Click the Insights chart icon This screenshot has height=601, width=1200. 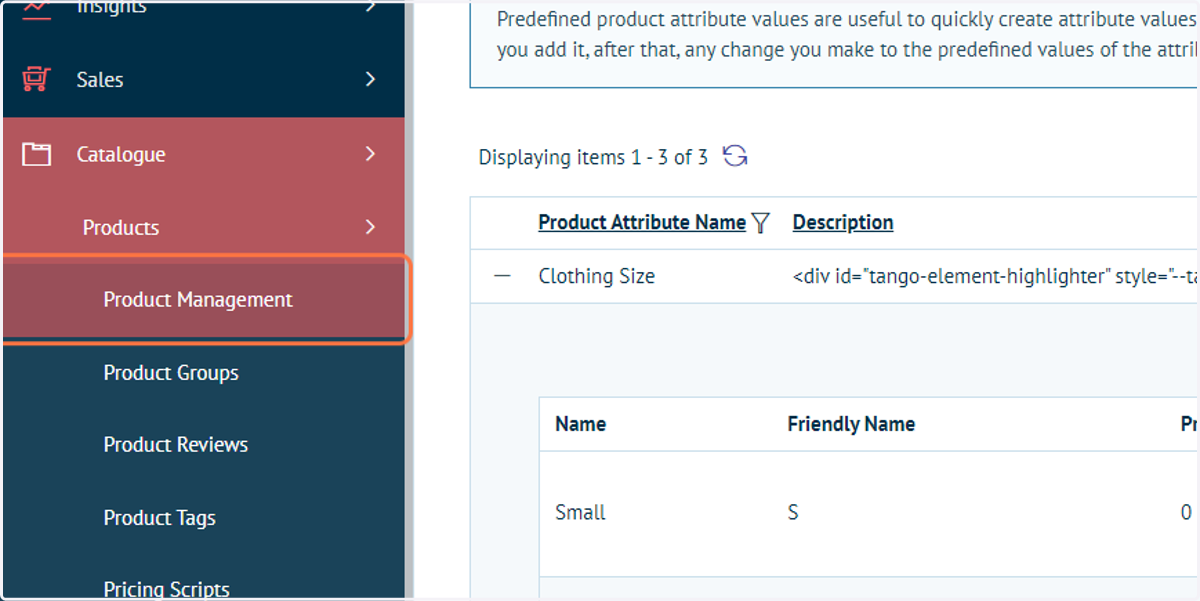click(36, 8)
